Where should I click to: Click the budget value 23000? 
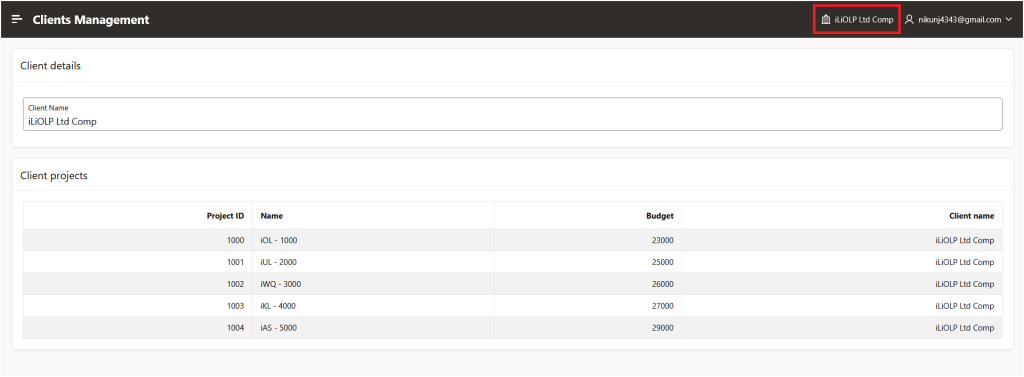point(663,240)
